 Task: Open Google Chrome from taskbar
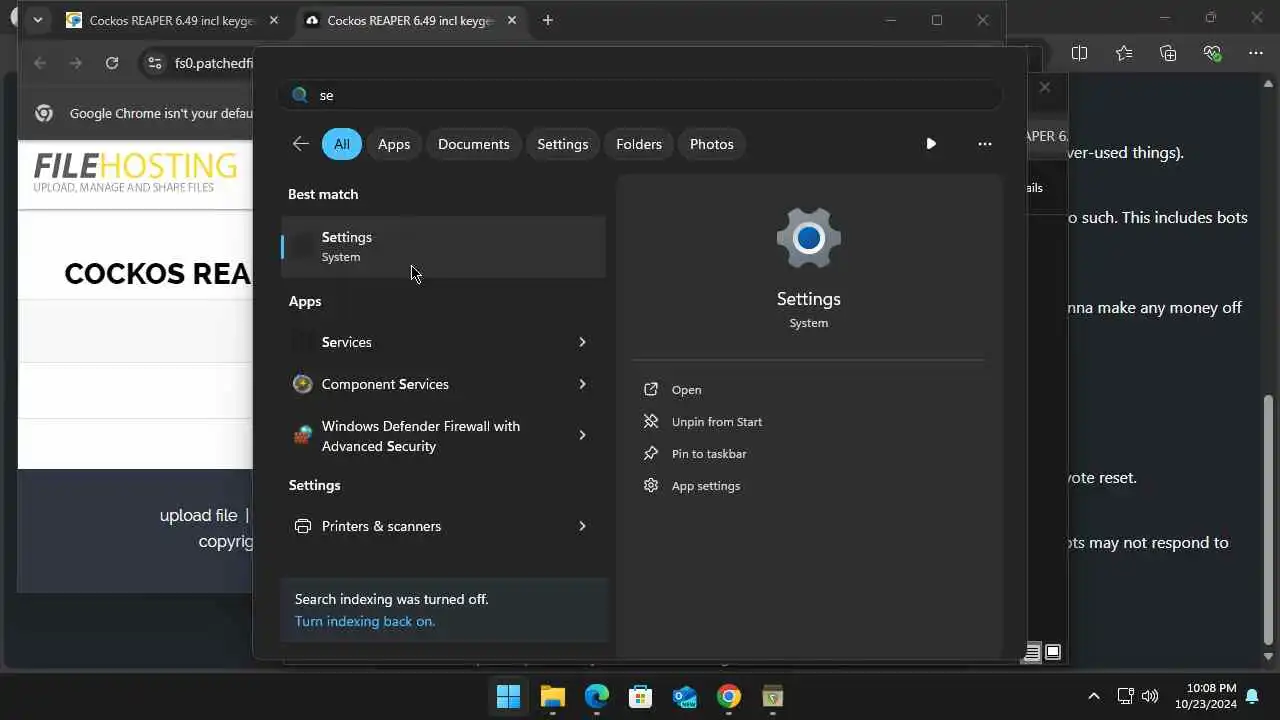coord(729,696)
